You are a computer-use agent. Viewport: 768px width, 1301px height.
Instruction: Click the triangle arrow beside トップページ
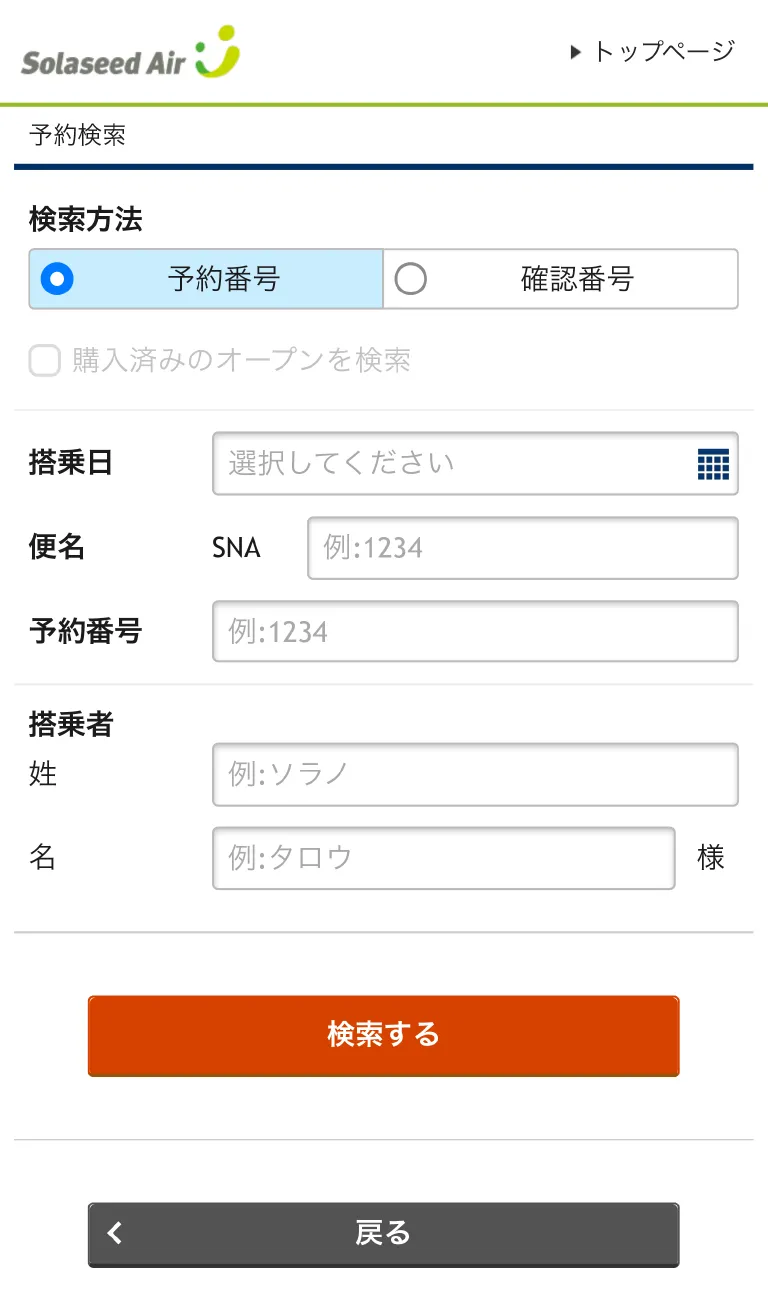pyautogui.click(x=575, y=52)
